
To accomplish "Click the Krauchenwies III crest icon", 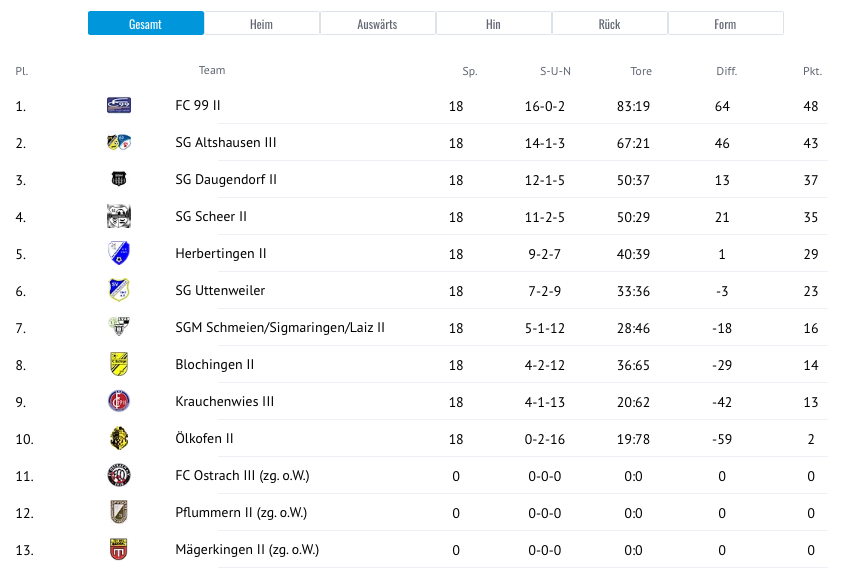I will click(x=118, y=401).
